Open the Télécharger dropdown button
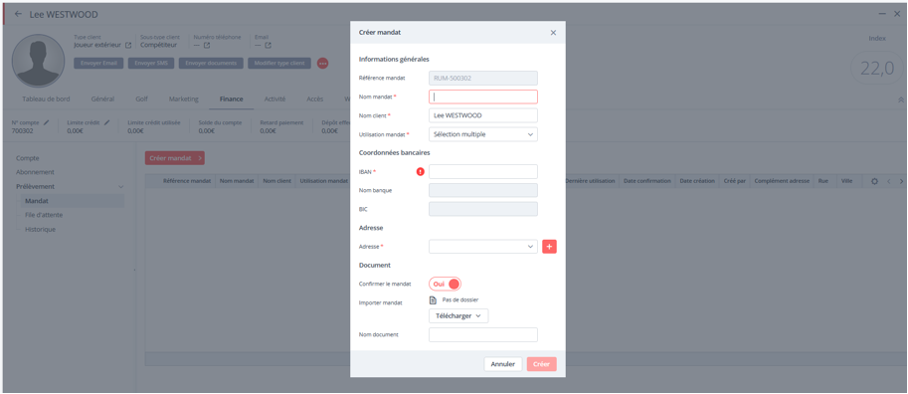The image size is (908, 394). tap(459, 316)
